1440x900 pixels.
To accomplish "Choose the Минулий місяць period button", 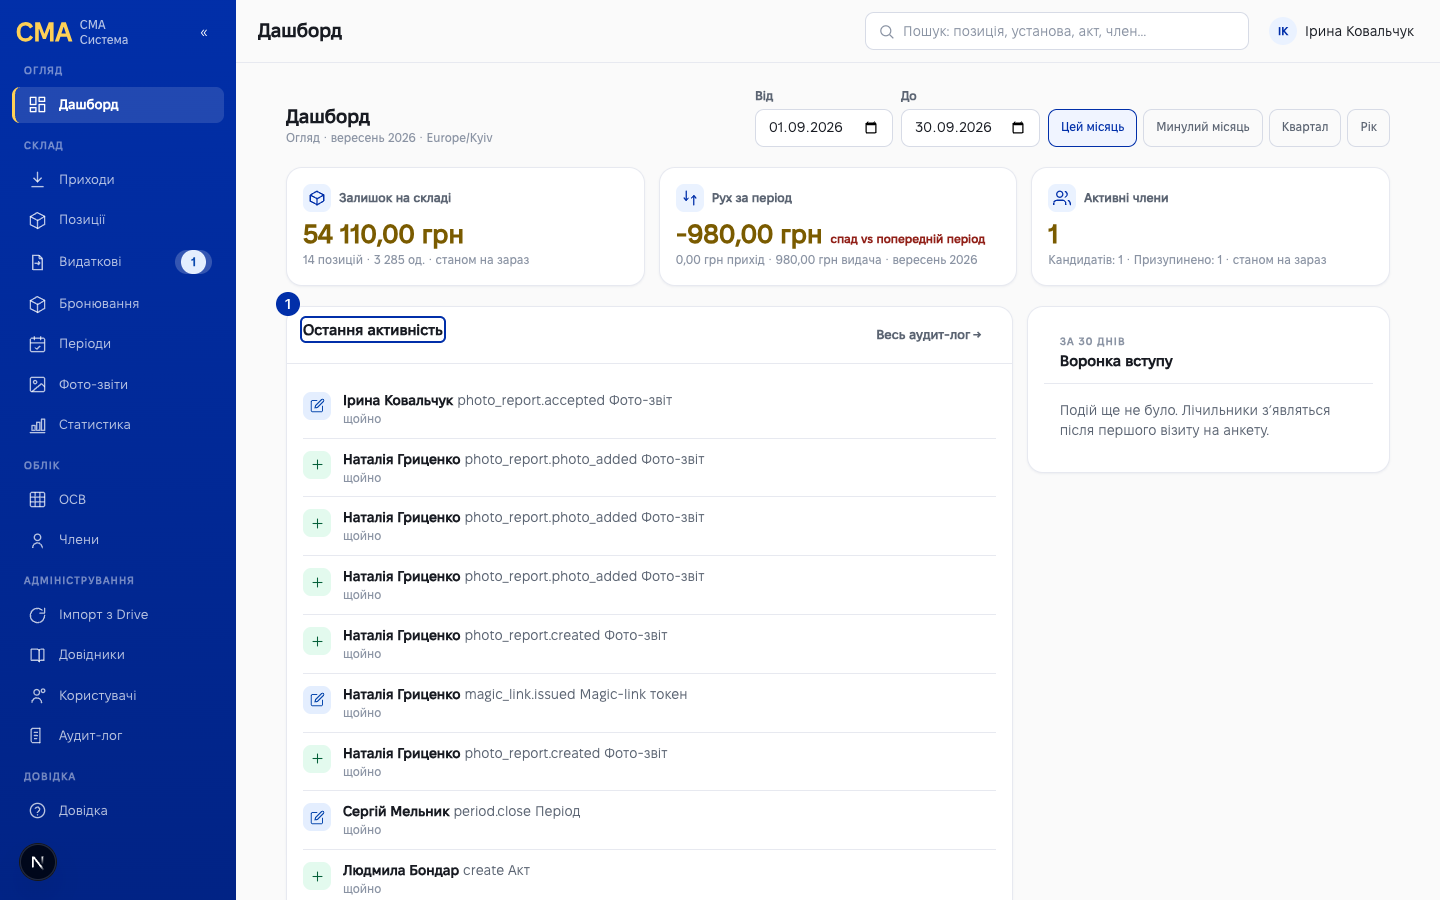I will 1203,128.
